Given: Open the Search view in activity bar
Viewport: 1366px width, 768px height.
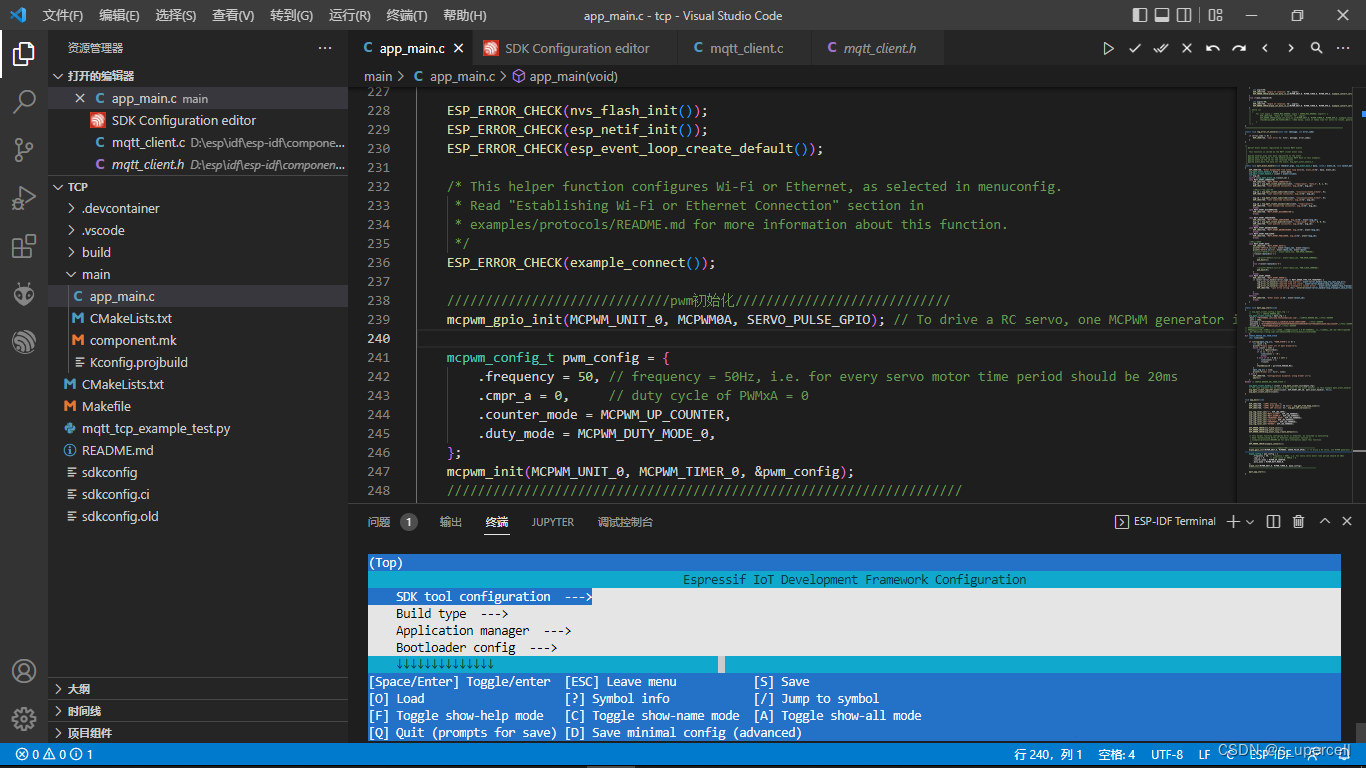Looking at the screenshot, I should [24, 102].
